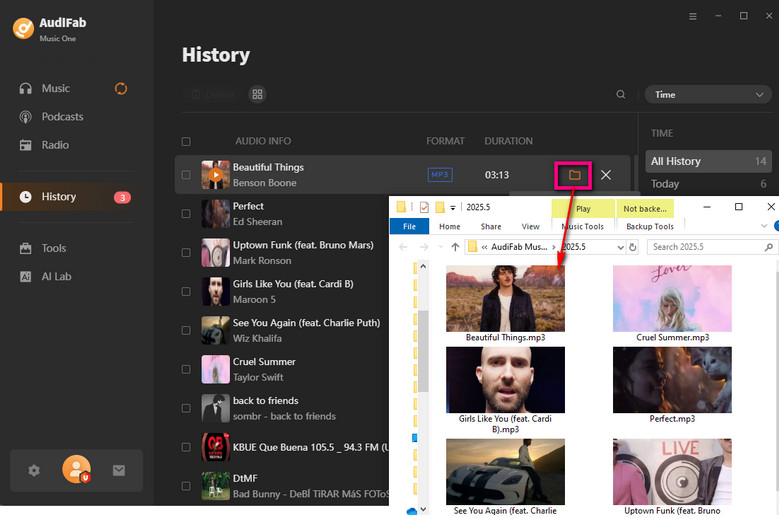Filter history by Today

point(708,184)
